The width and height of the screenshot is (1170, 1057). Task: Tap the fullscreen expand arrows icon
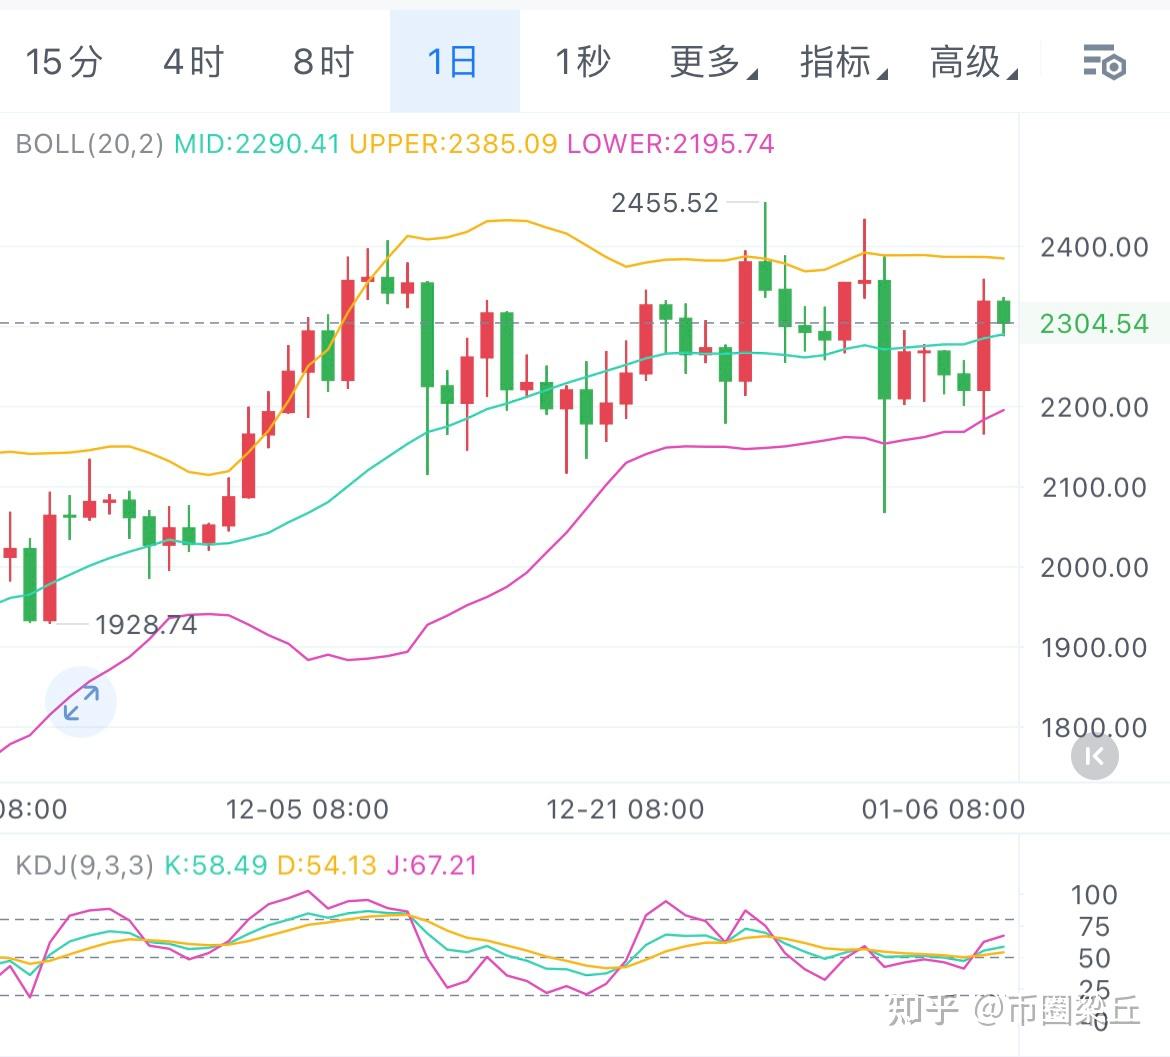pyautogui.click(x=81, y=703)
